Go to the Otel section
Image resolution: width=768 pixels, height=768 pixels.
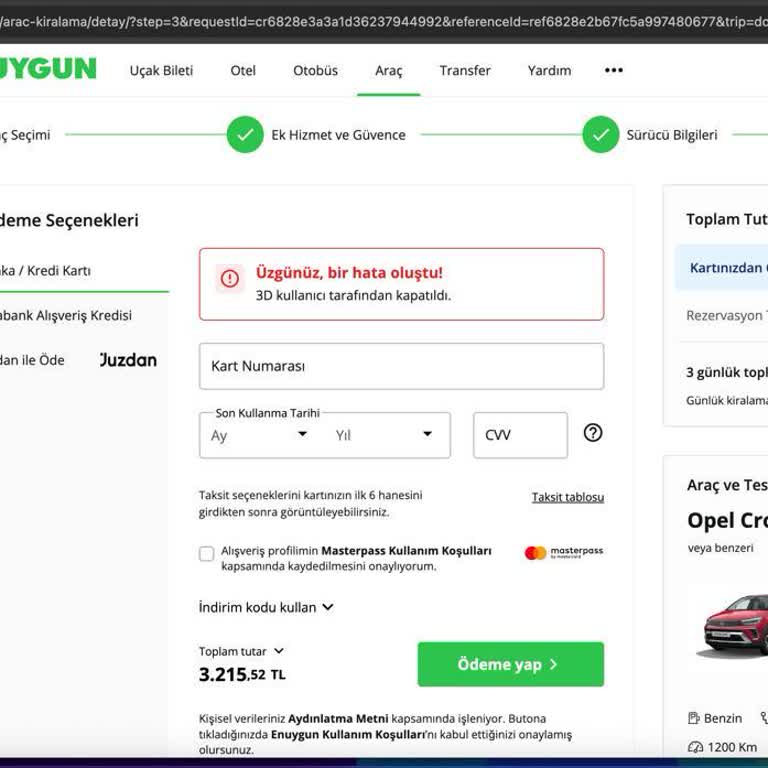click(243, 71)
